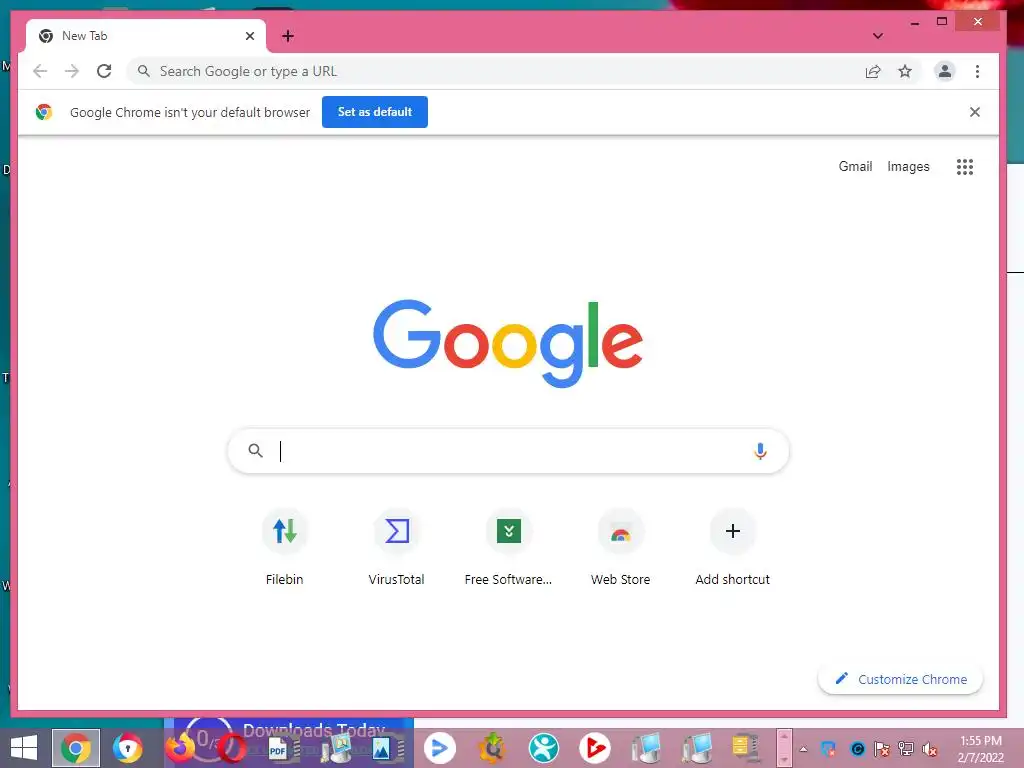Screen dimensions: 1024x768
Task: Select the New Tab tab
Action: point(146,36)
